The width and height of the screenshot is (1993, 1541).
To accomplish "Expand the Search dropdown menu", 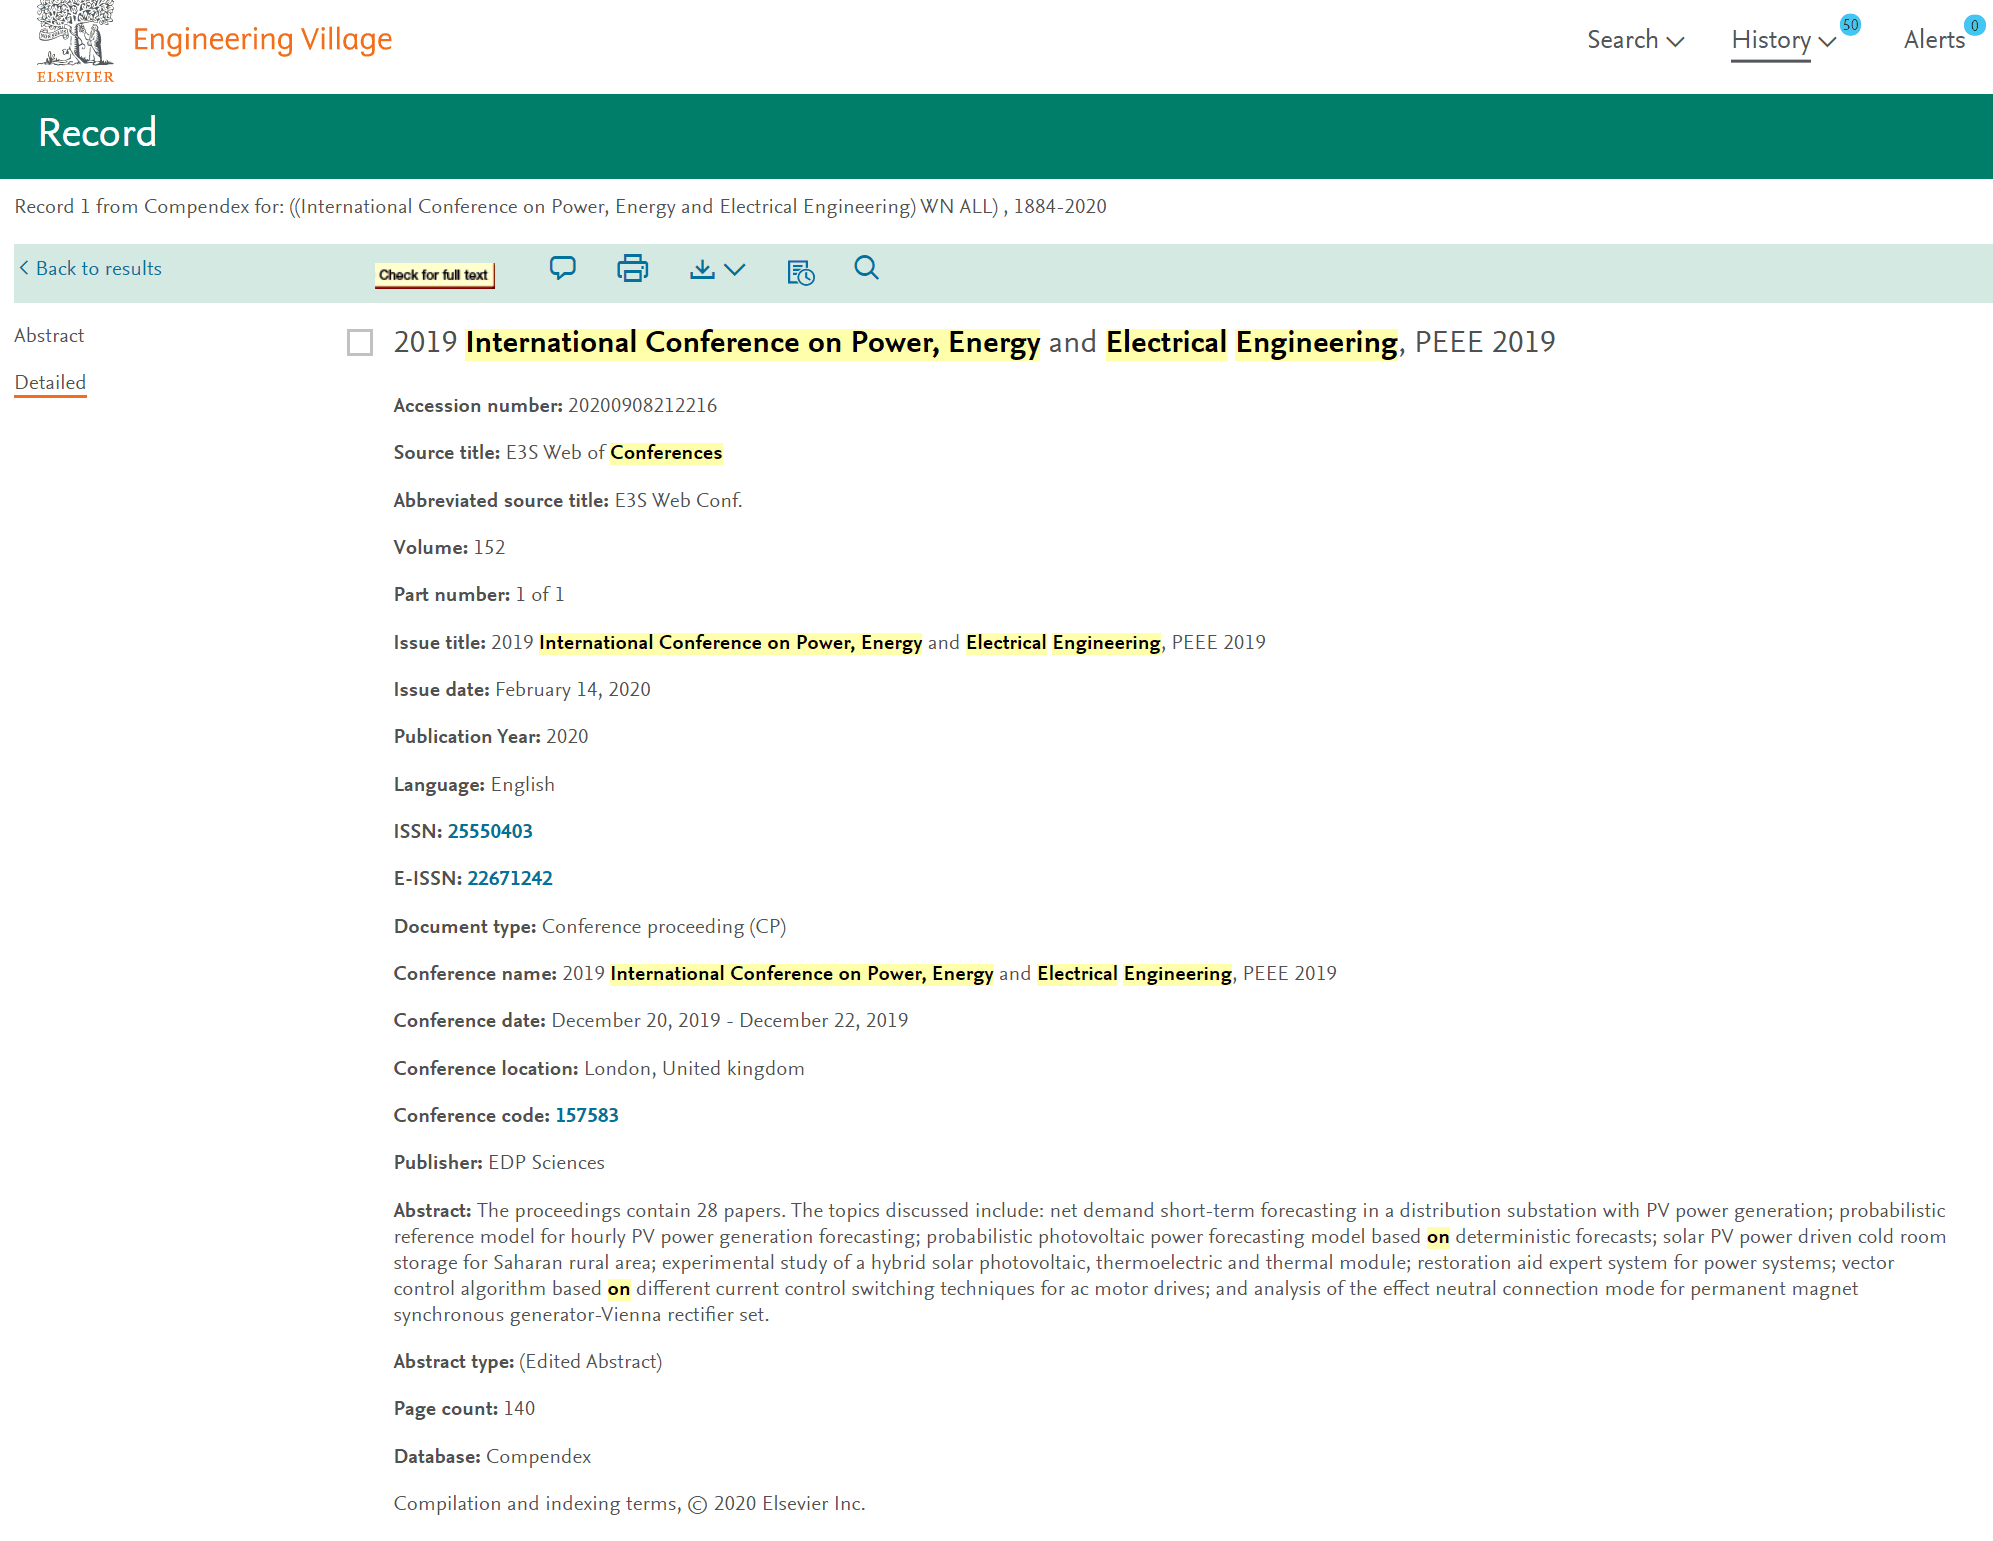I will [1635, 40].
